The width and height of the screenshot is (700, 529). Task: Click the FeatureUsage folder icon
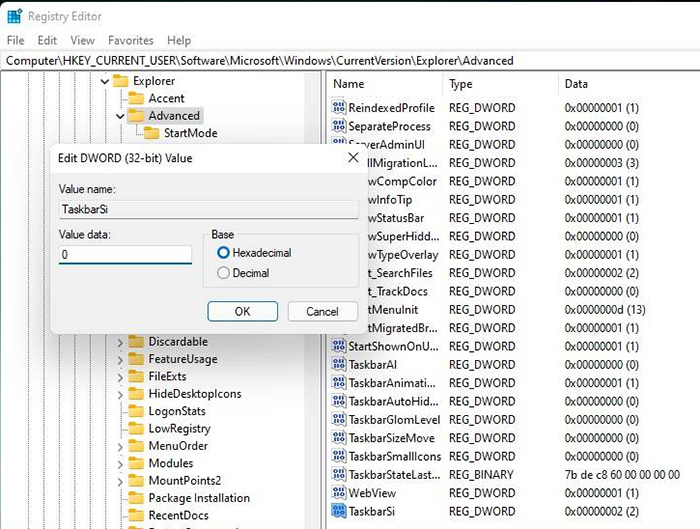(136, 359)
